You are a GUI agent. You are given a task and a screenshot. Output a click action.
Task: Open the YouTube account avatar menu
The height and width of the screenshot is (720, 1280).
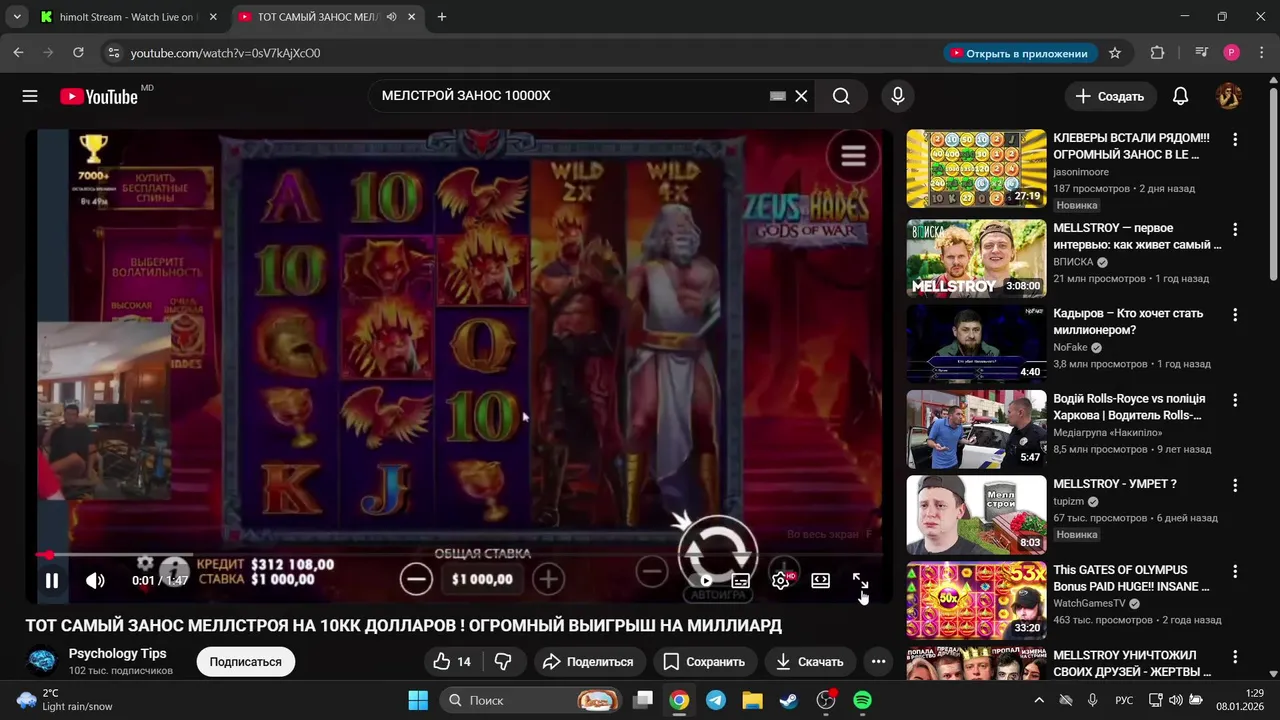1228,96
